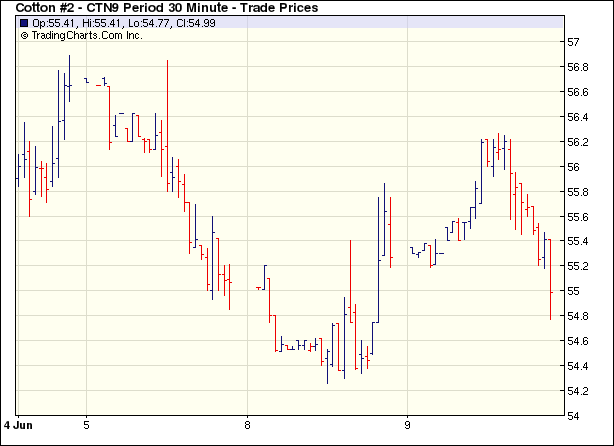Select the 5 date label on x-axis
Viewport: 614px width, 446px height.
(x=87, y=424)
